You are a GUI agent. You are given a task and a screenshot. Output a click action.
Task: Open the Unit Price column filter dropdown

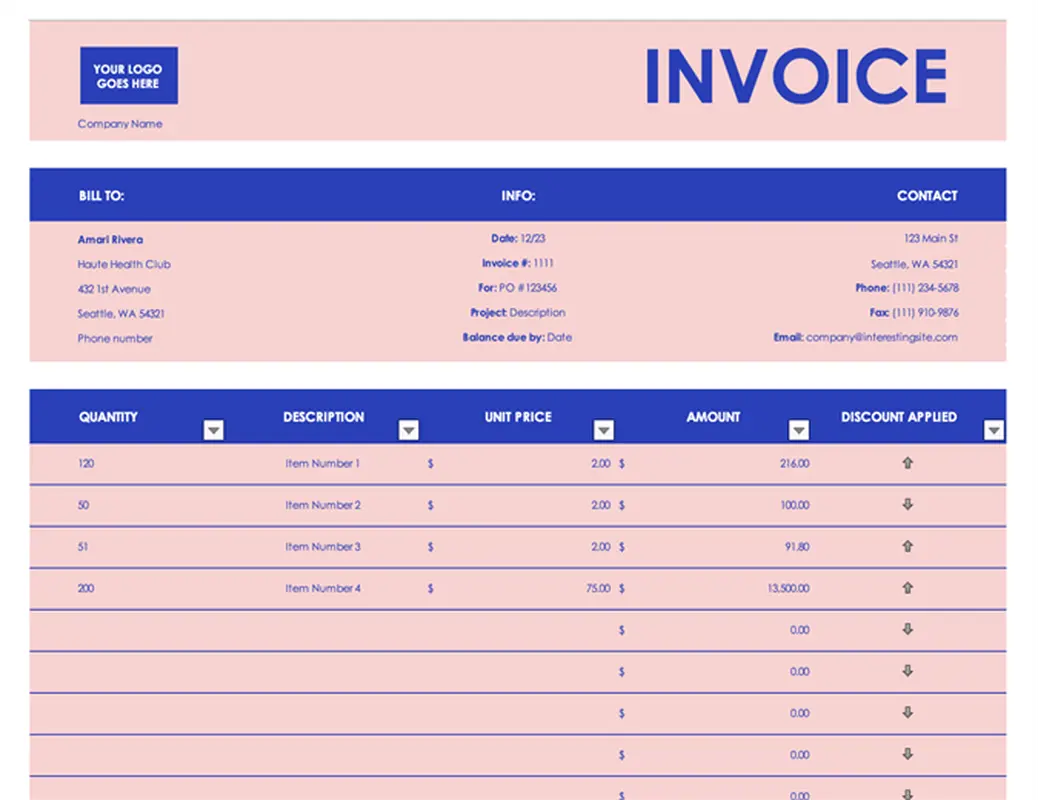pos(603,430)
